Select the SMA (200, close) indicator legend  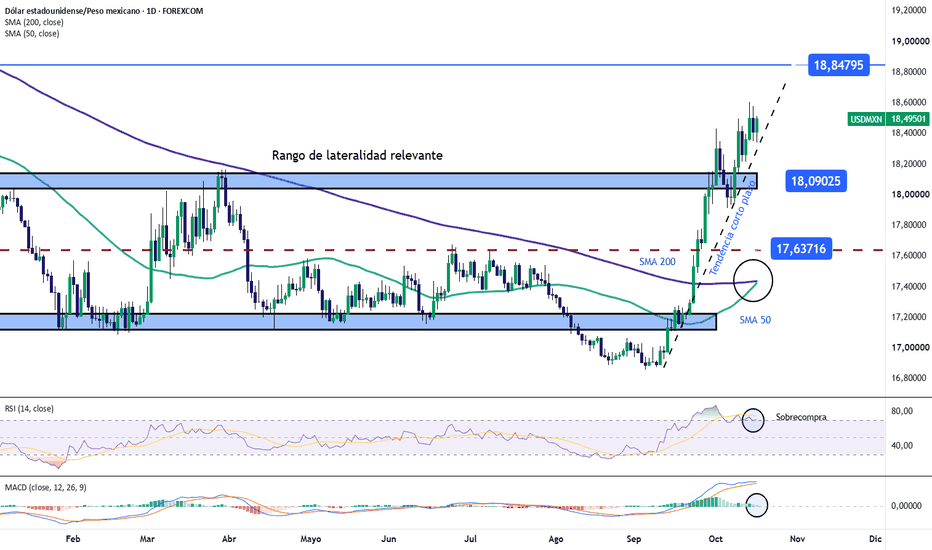[x=34, y=22]
